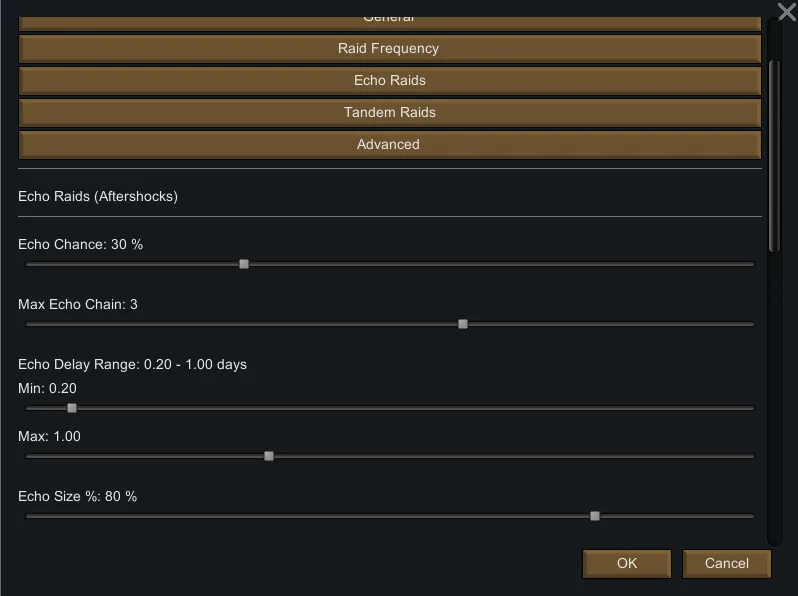Click the Max echo delay slider handle
Viewport: 798px width, 596px height.
click(x=269, y=456)
